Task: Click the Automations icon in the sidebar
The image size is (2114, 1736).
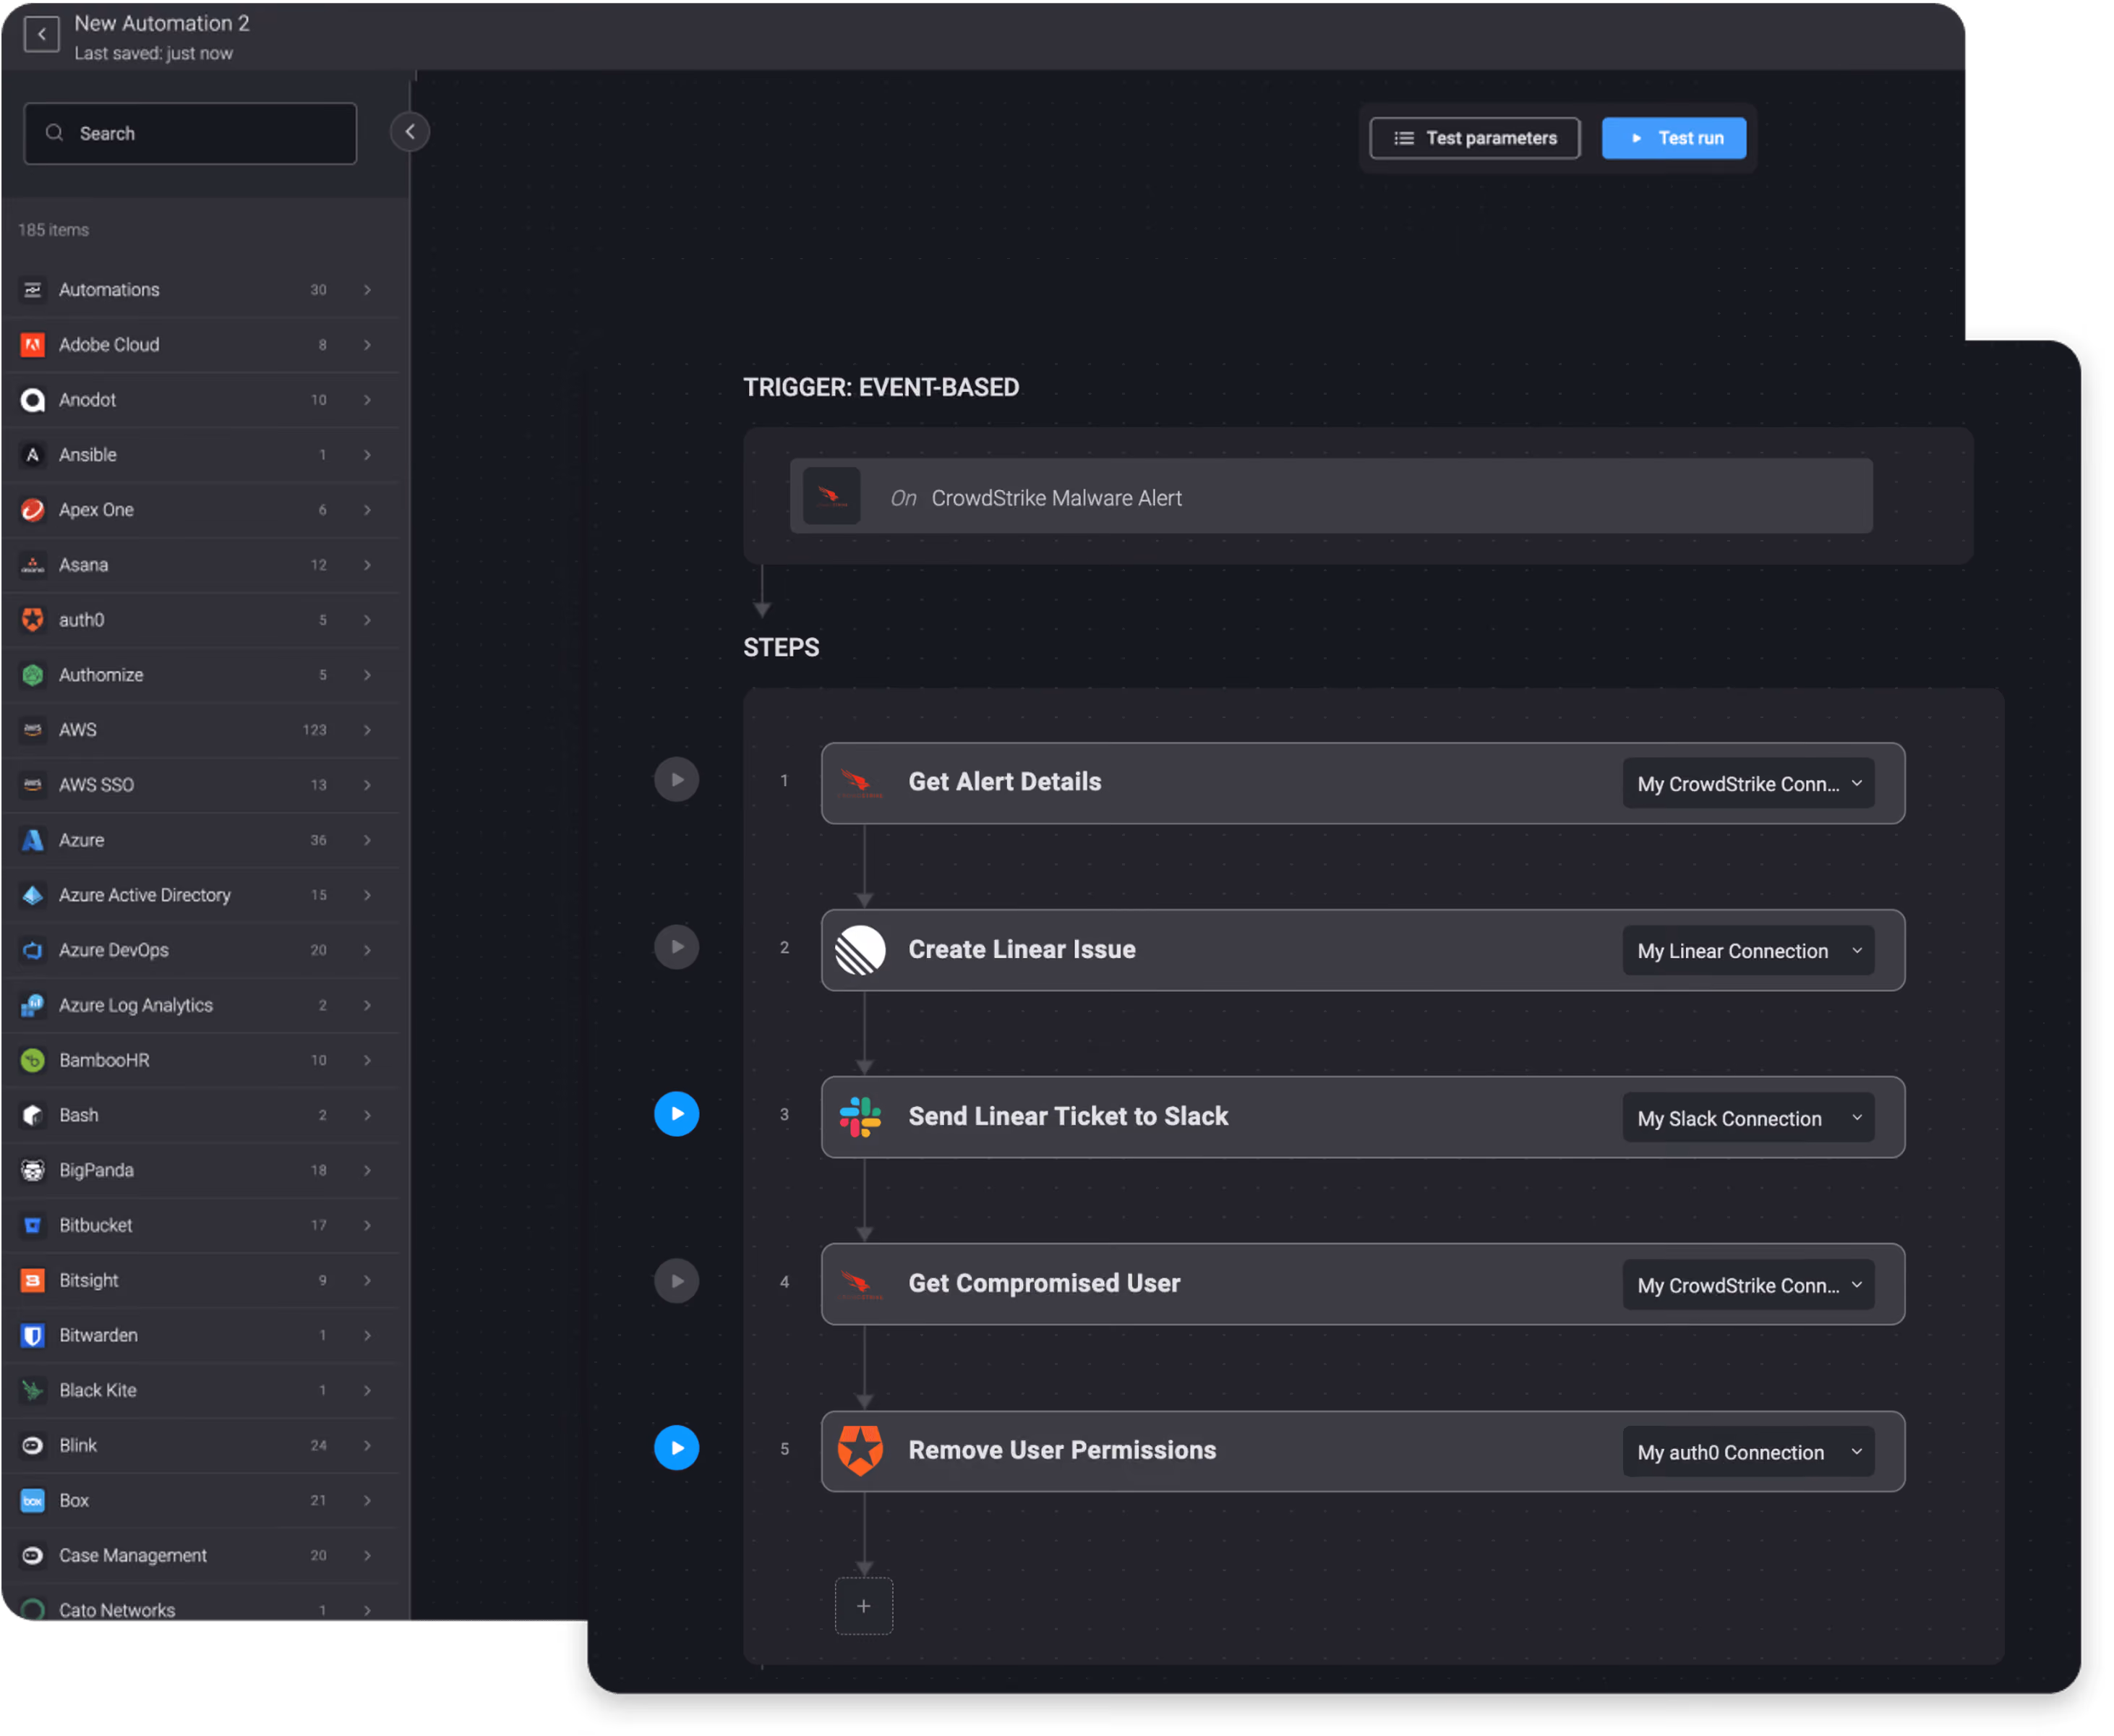Action: pos(33,290)
